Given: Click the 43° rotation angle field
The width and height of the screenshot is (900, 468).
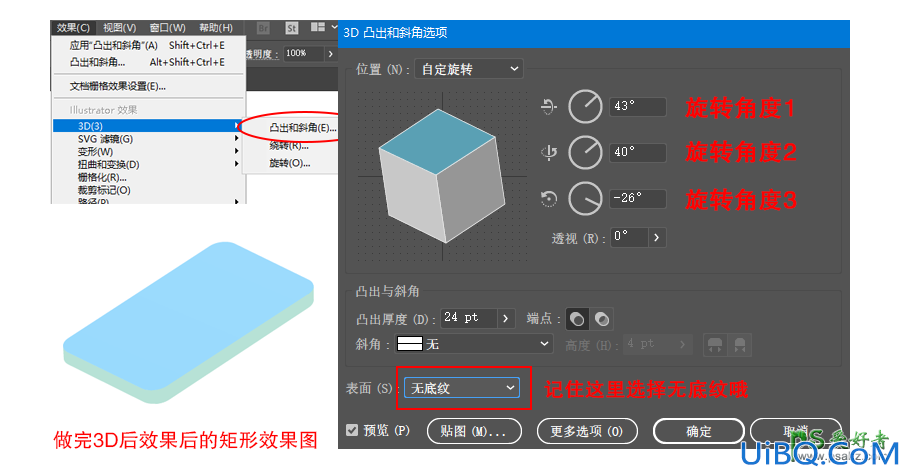Looking at the screenshot, I should 638,106.
